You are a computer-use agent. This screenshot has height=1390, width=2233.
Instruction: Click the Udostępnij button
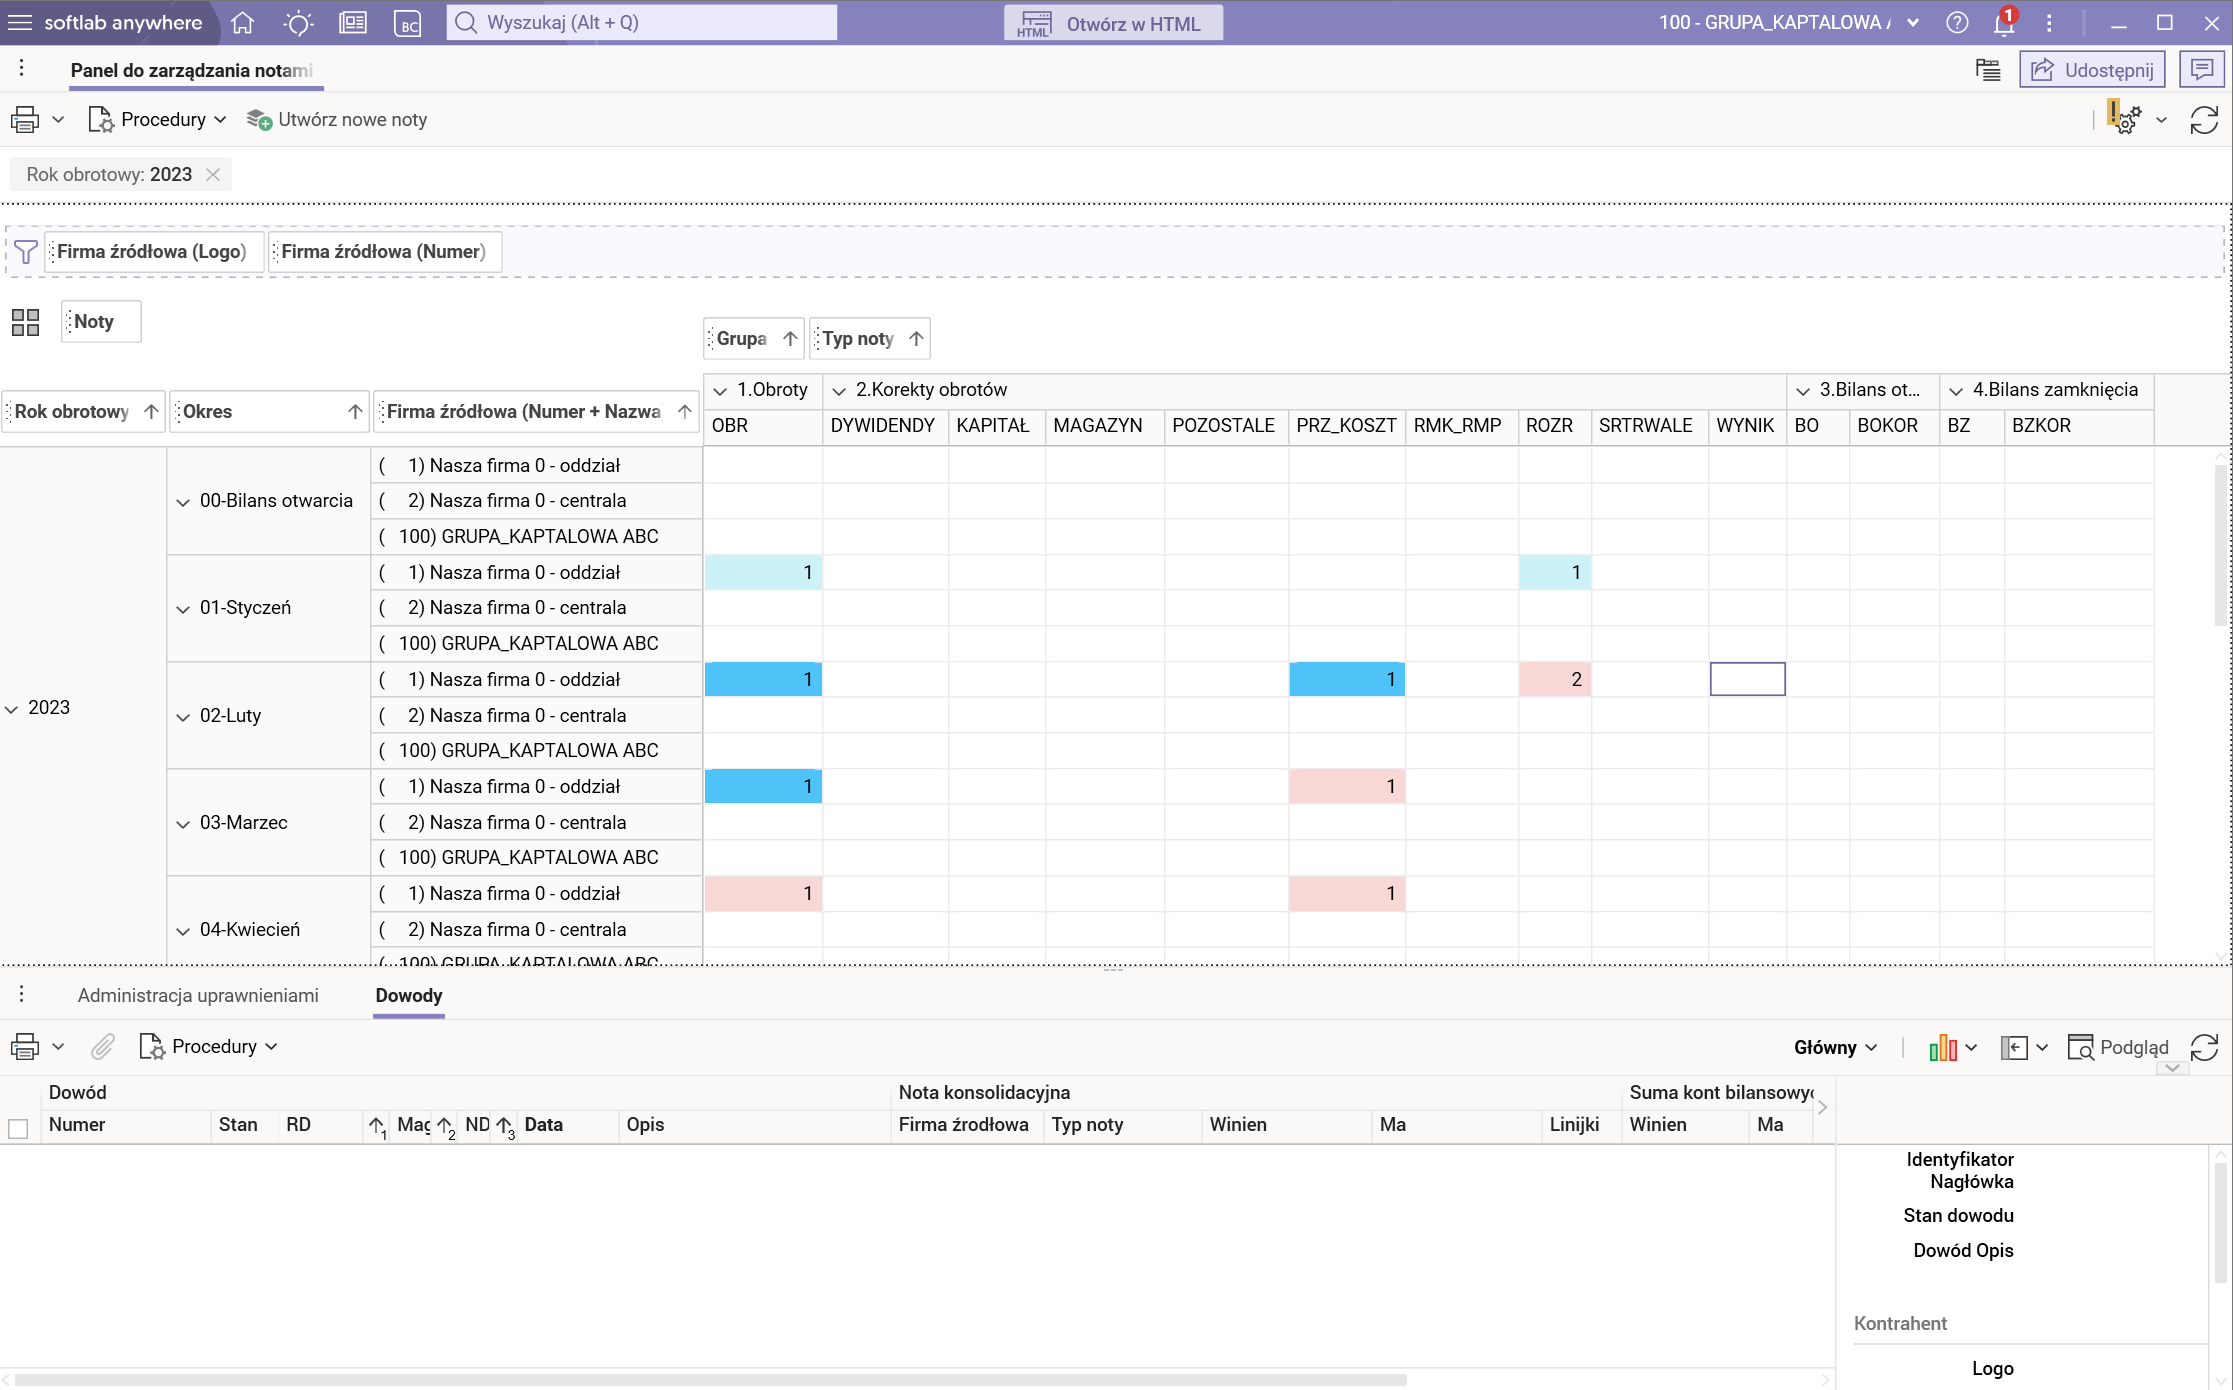2092,70
